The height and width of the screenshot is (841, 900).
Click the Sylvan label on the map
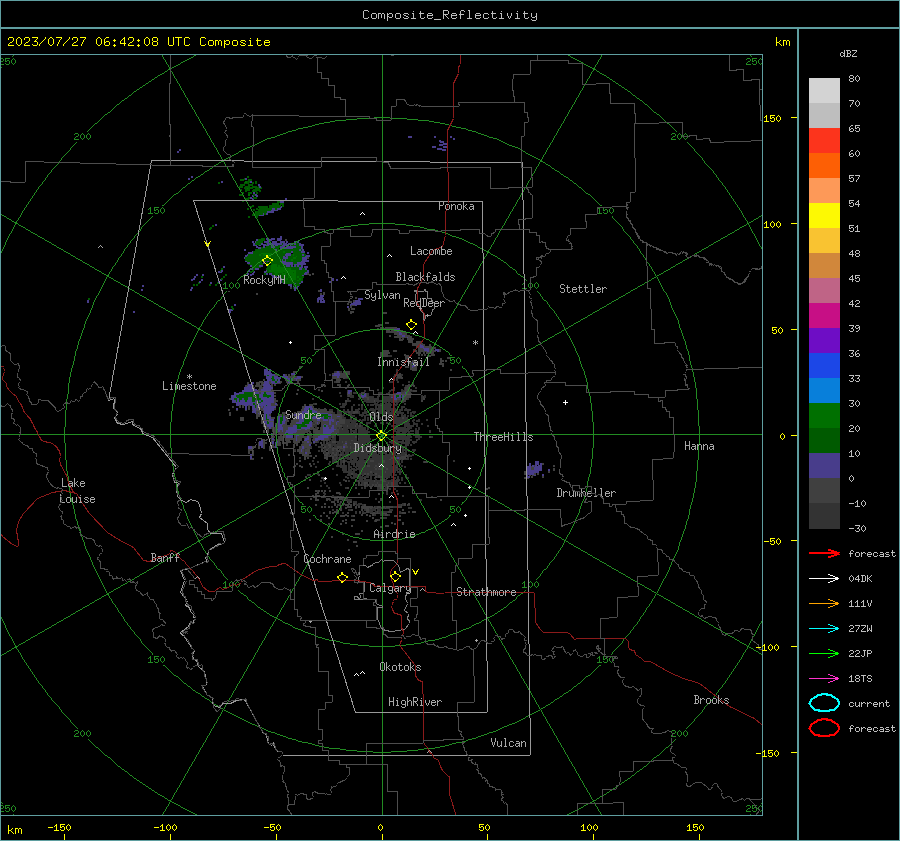(382, 295)
